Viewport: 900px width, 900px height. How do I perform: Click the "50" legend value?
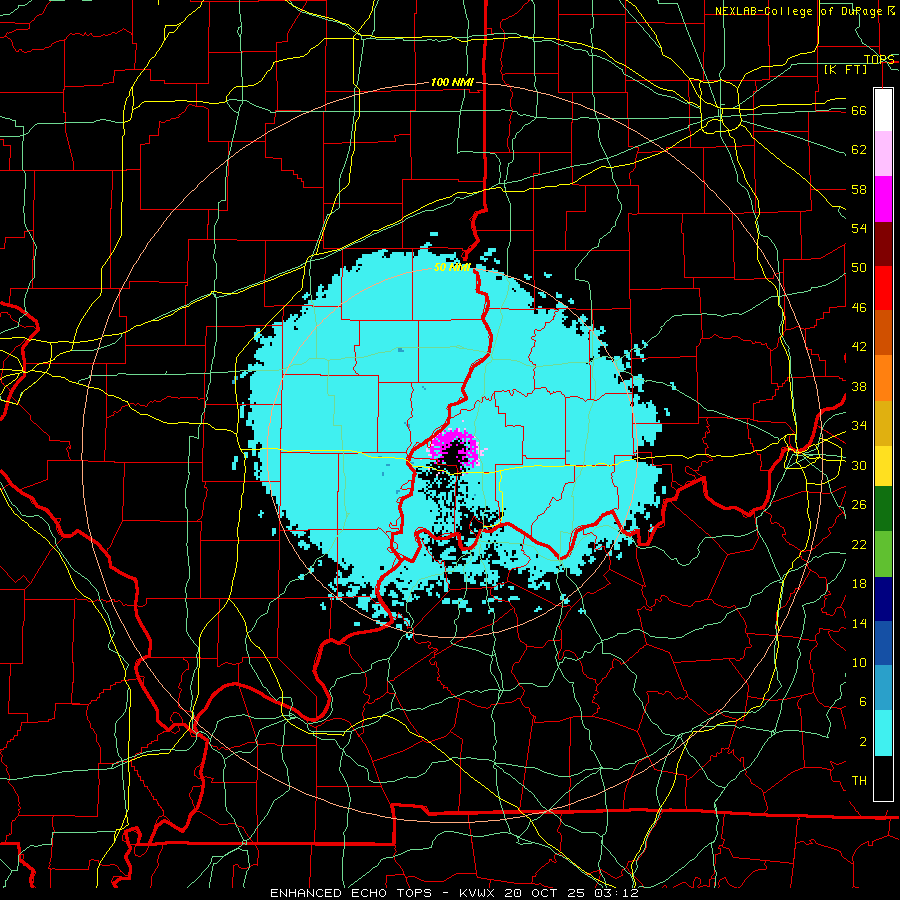859,268
